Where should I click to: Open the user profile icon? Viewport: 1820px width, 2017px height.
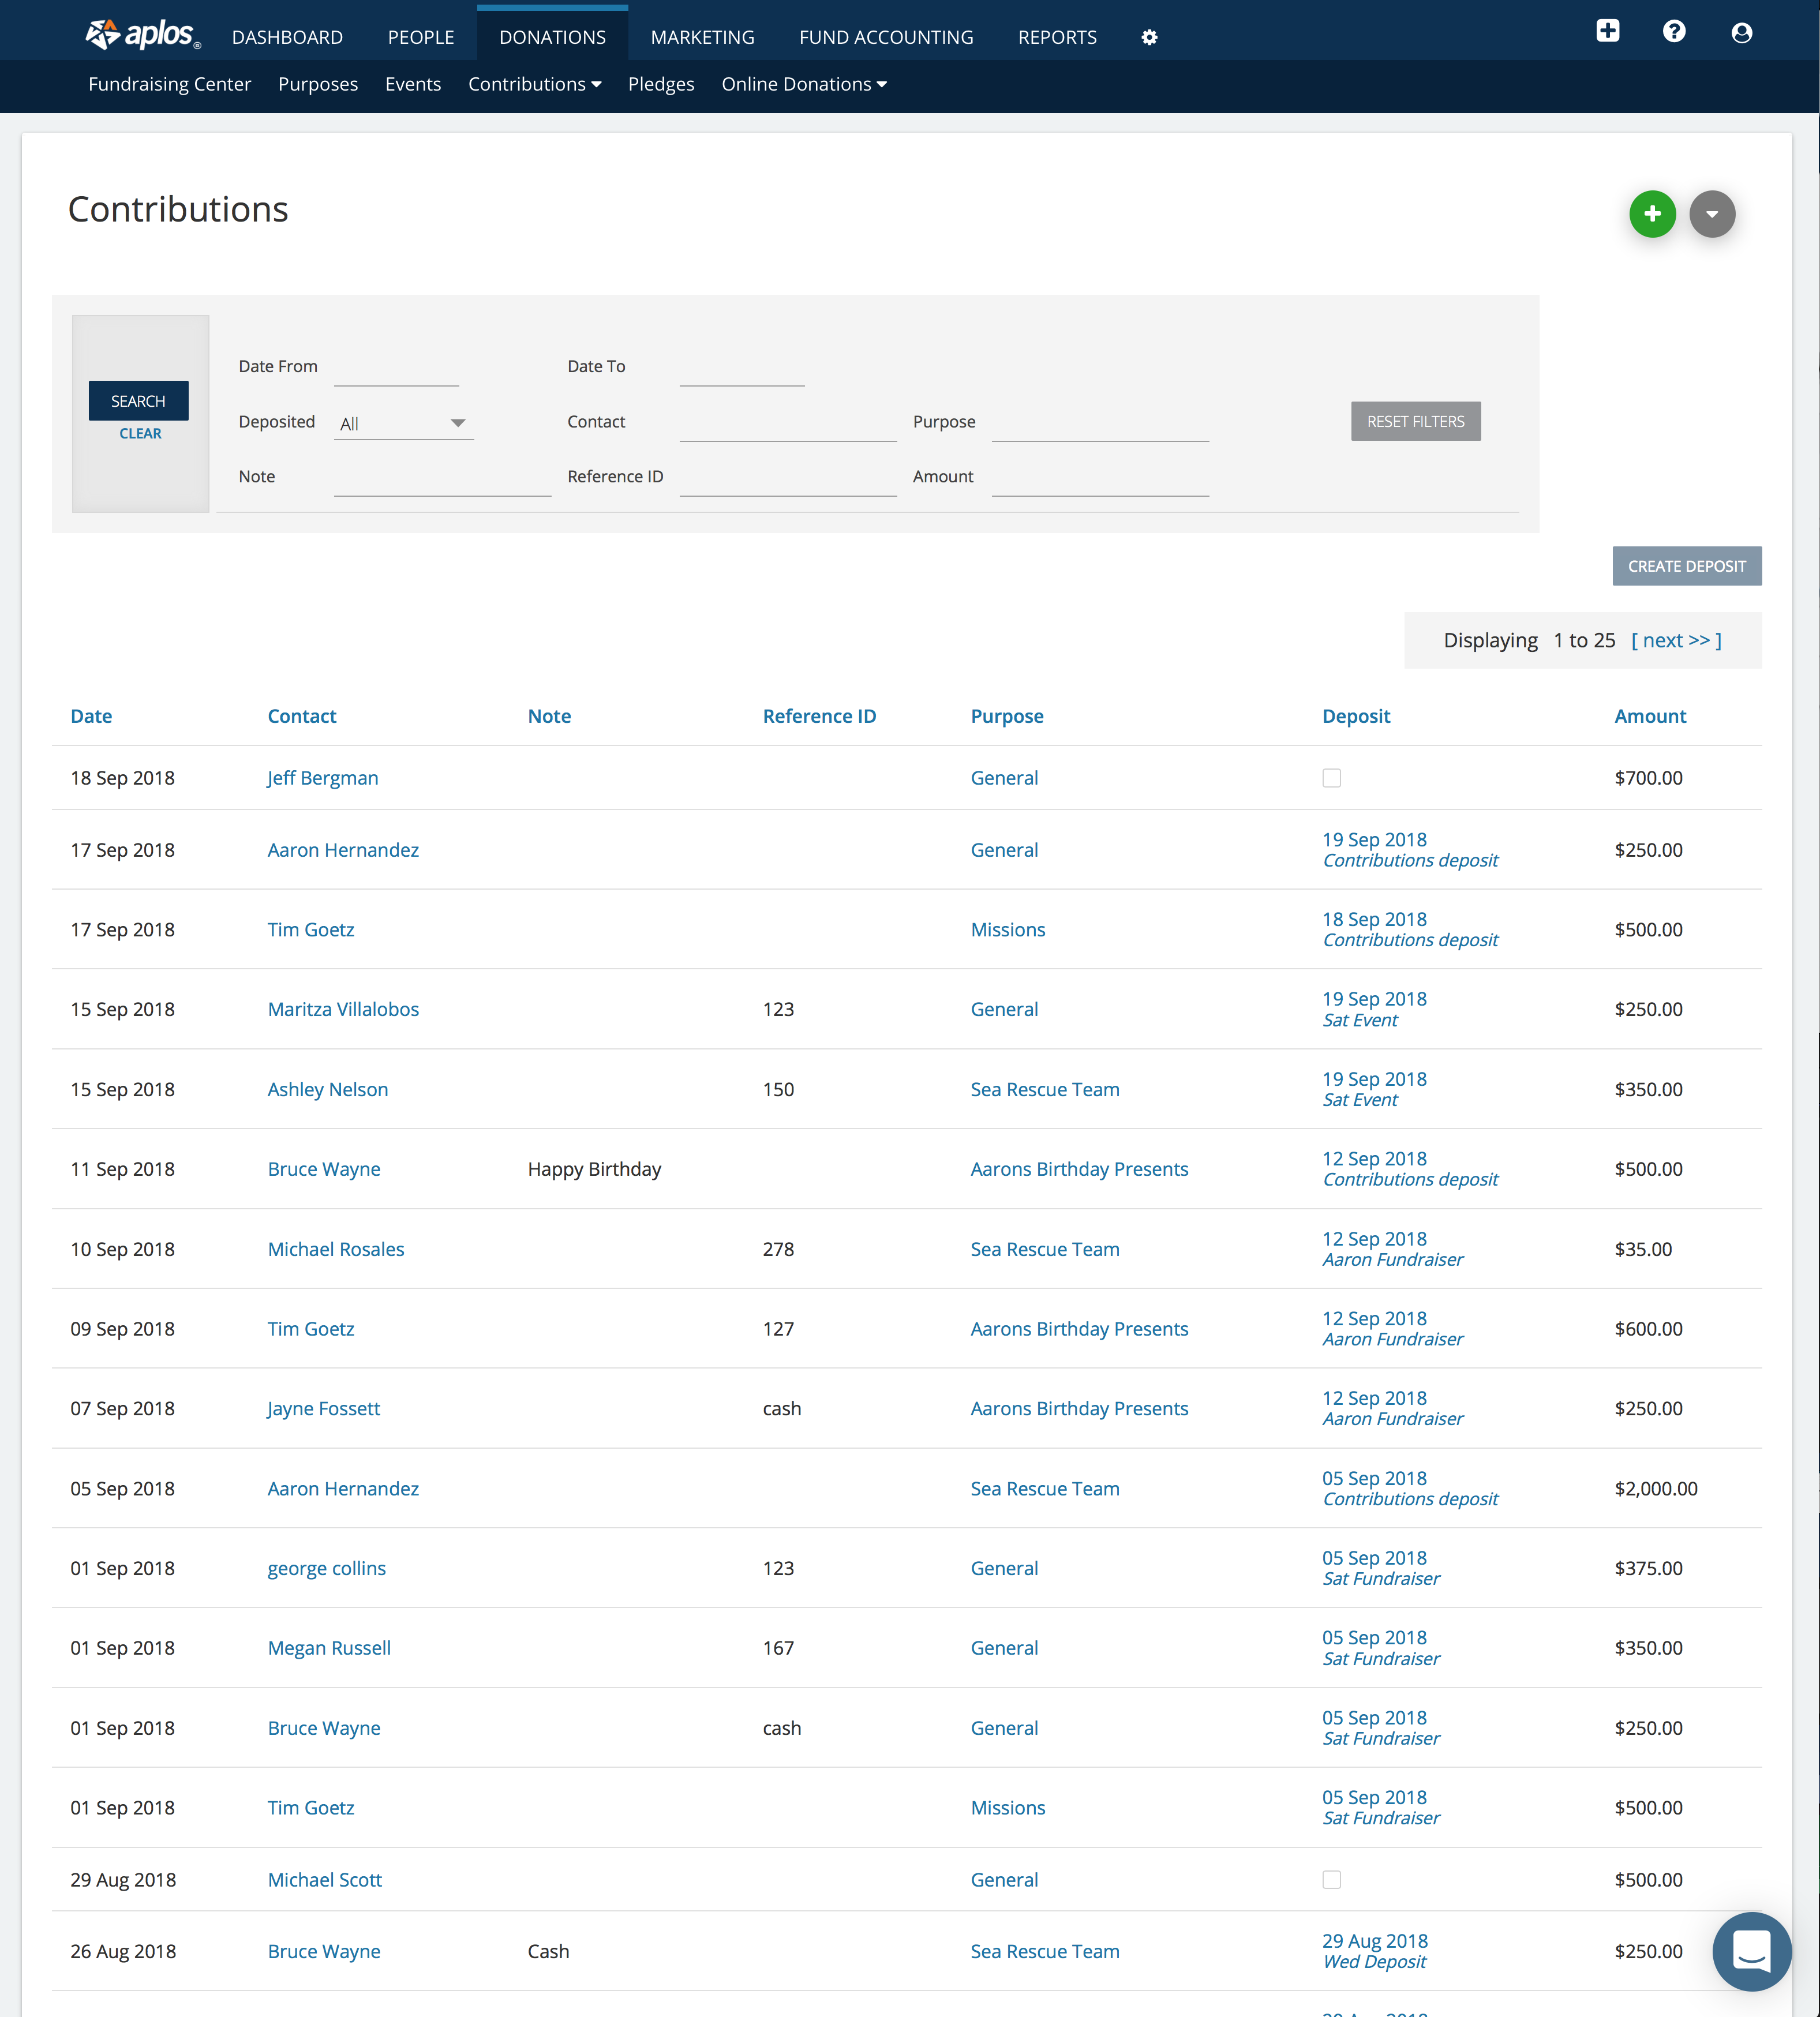pos(1741,33)
